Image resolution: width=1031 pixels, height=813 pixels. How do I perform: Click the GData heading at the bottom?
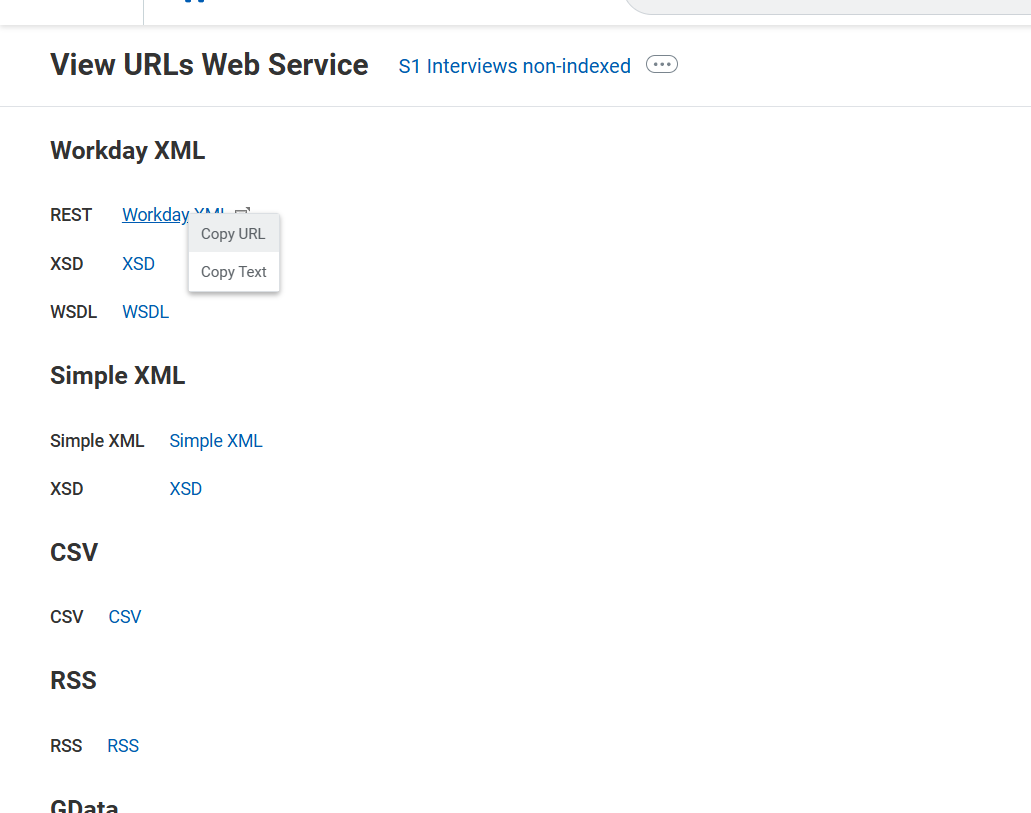point(84,805)
